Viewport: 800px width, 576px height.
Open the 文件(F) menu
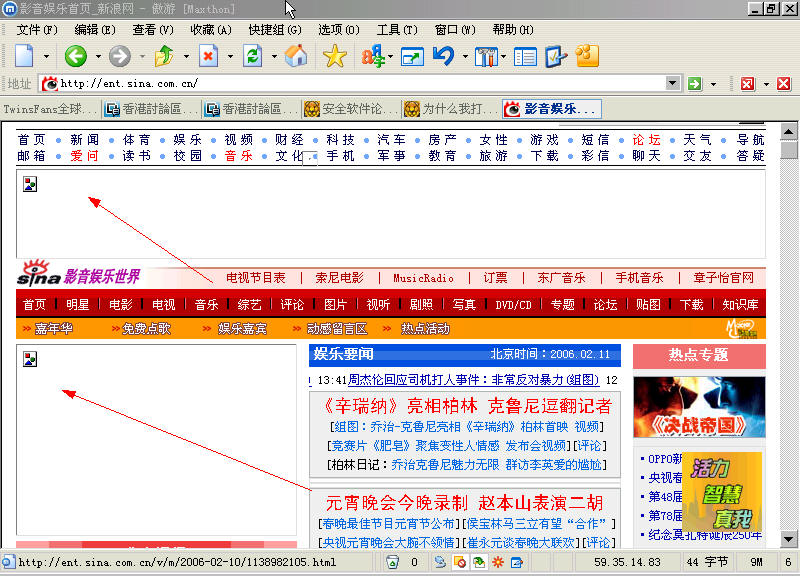[37, 30]
